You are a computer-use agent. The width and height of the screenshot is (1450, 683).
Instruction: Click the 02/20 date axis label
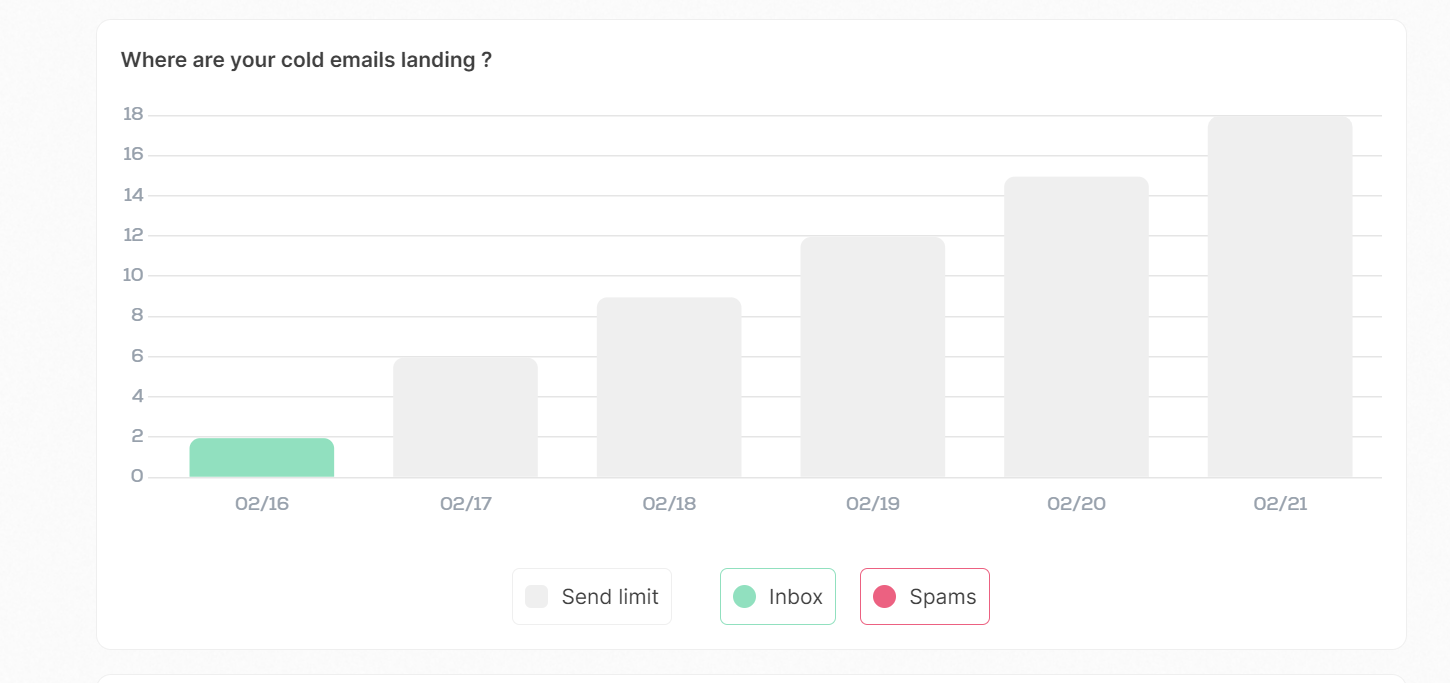pos(1076,504)
